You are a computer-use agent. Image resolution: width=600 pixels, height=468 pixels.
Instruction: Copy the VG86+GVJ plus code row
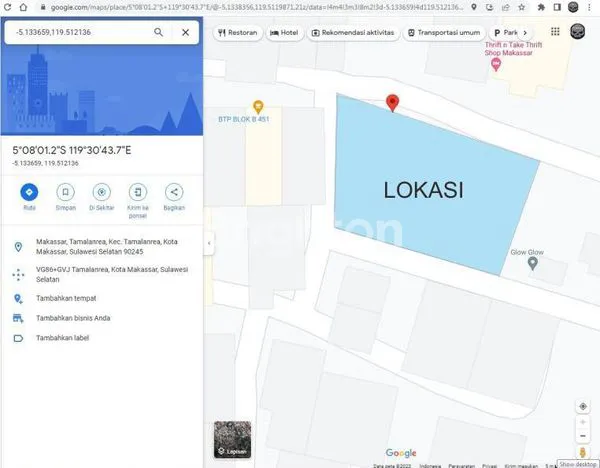(102, 274)
